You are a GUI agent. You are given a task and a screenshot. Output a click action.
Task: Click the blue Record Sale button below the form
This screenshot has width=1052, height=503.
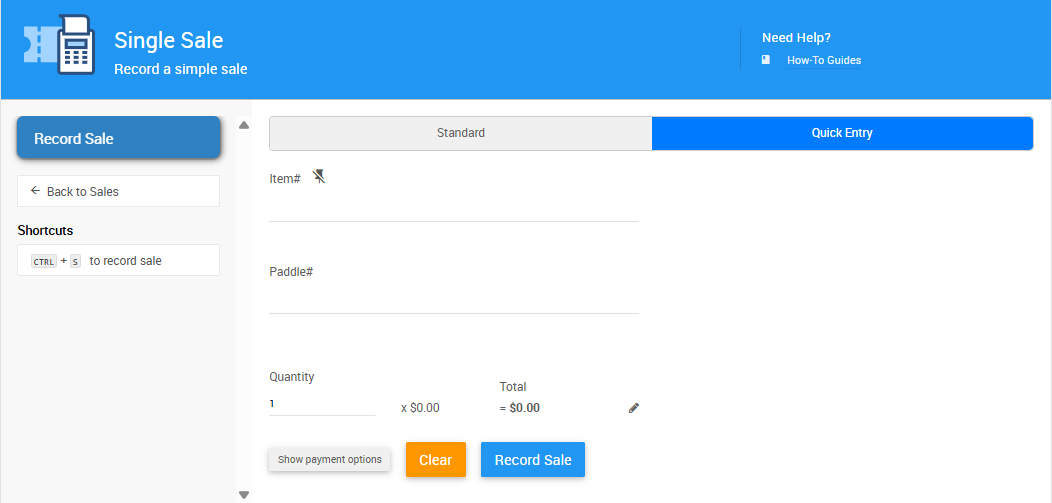click(x=532, y=460)
